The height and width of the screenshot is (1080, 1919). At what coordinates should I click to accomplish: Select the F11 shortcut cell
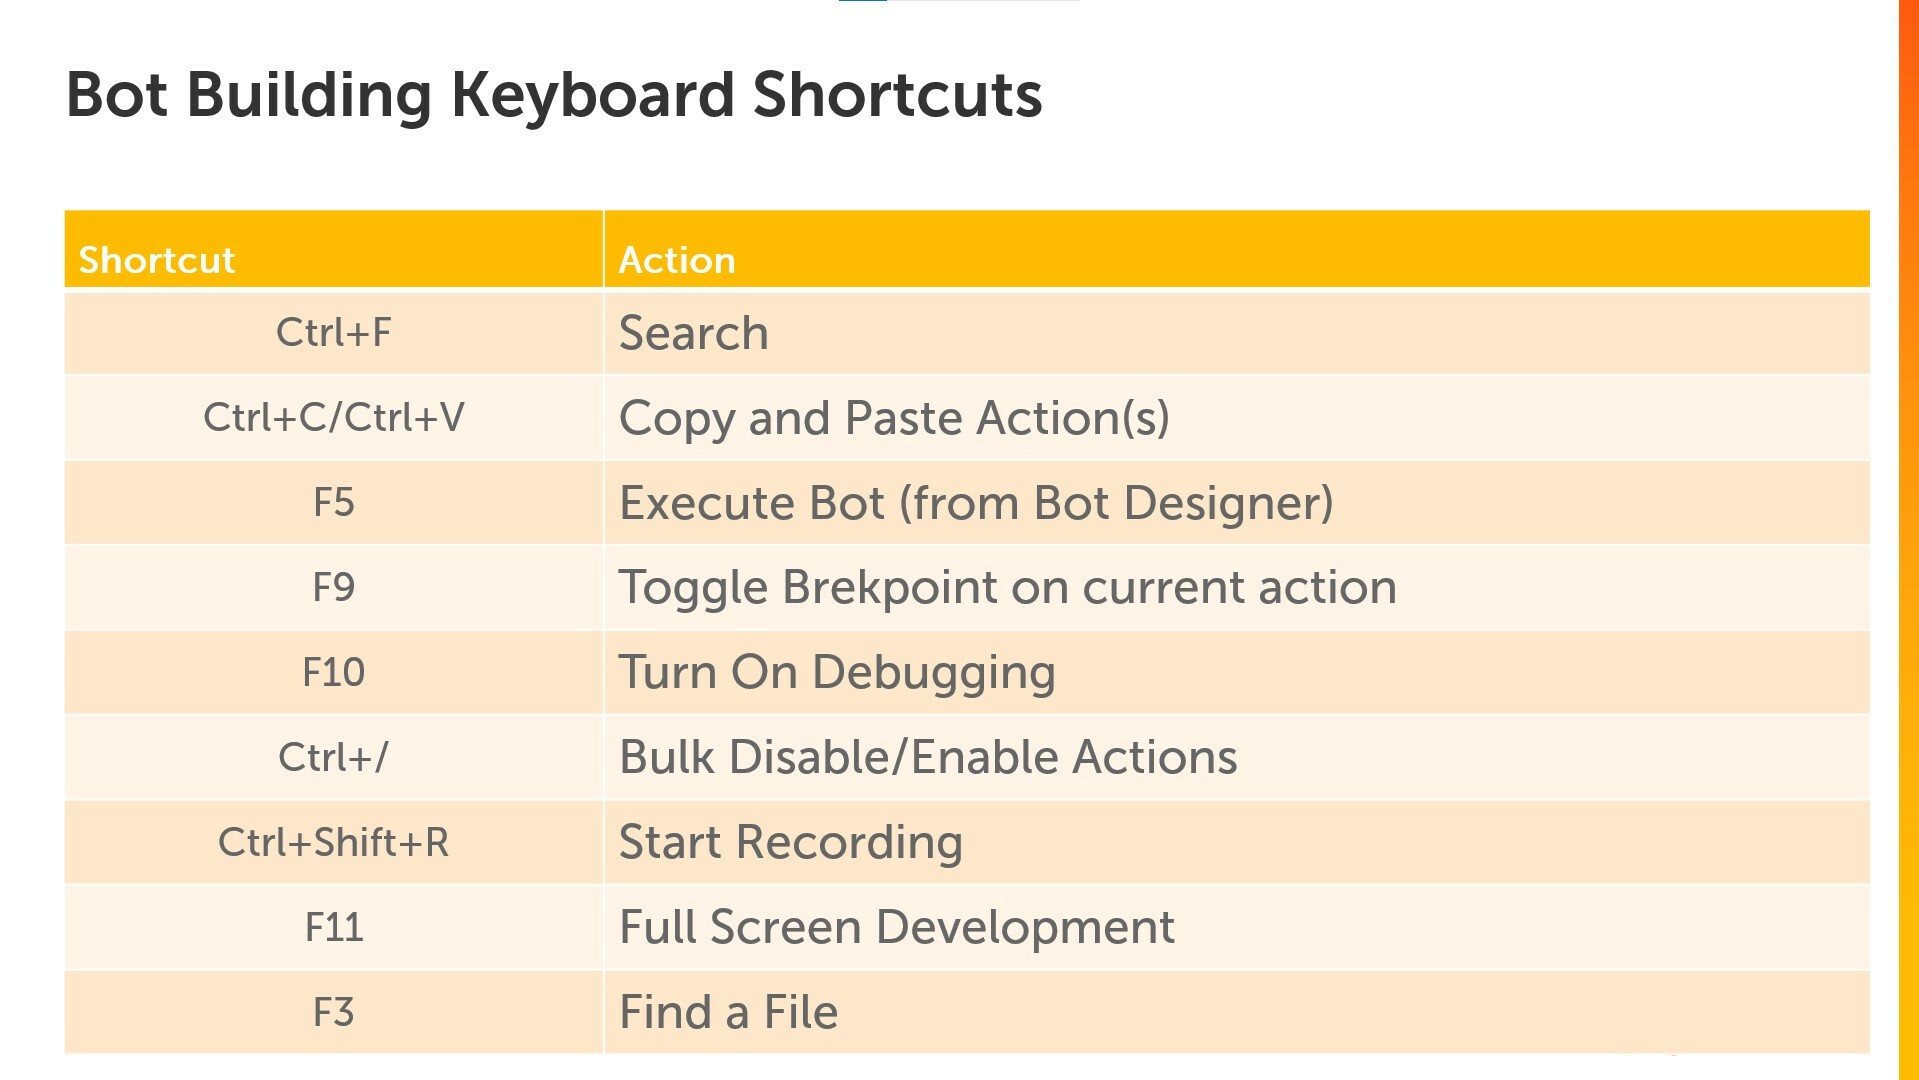(334, 928)
